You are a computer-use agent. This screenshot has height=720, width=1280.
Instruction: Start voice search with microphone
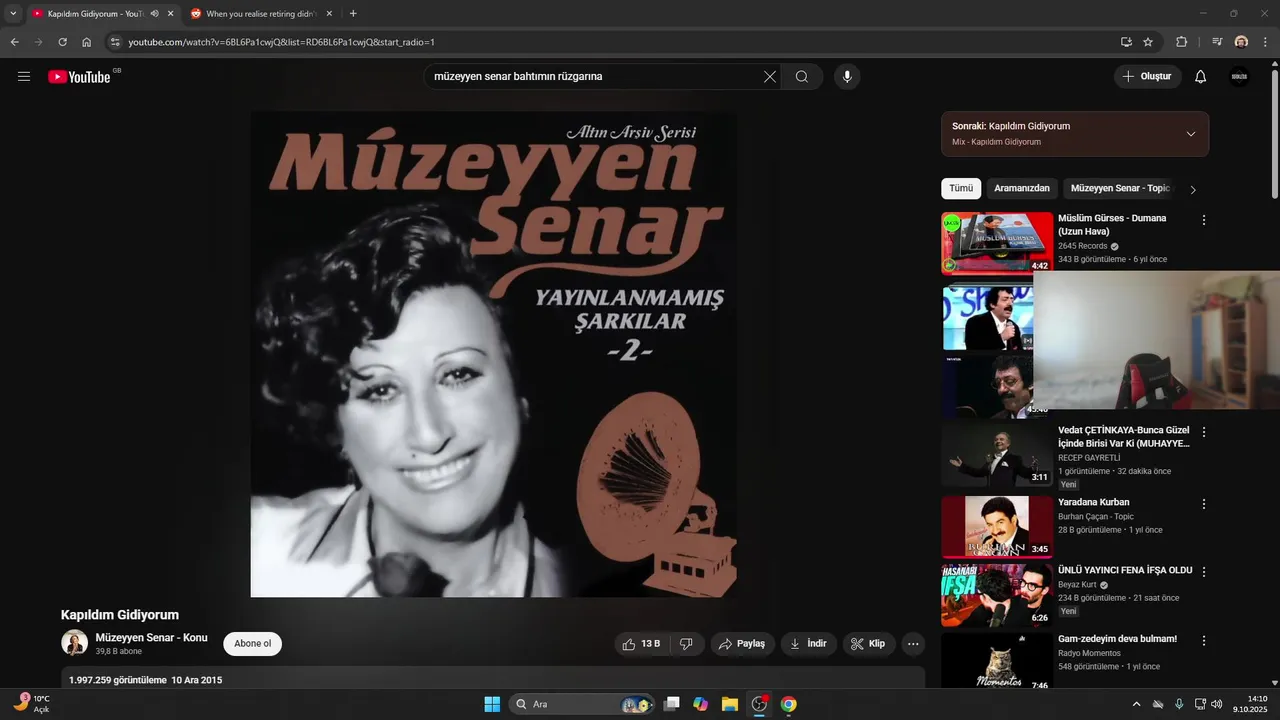pyautogui.click(x=847, y=77)
